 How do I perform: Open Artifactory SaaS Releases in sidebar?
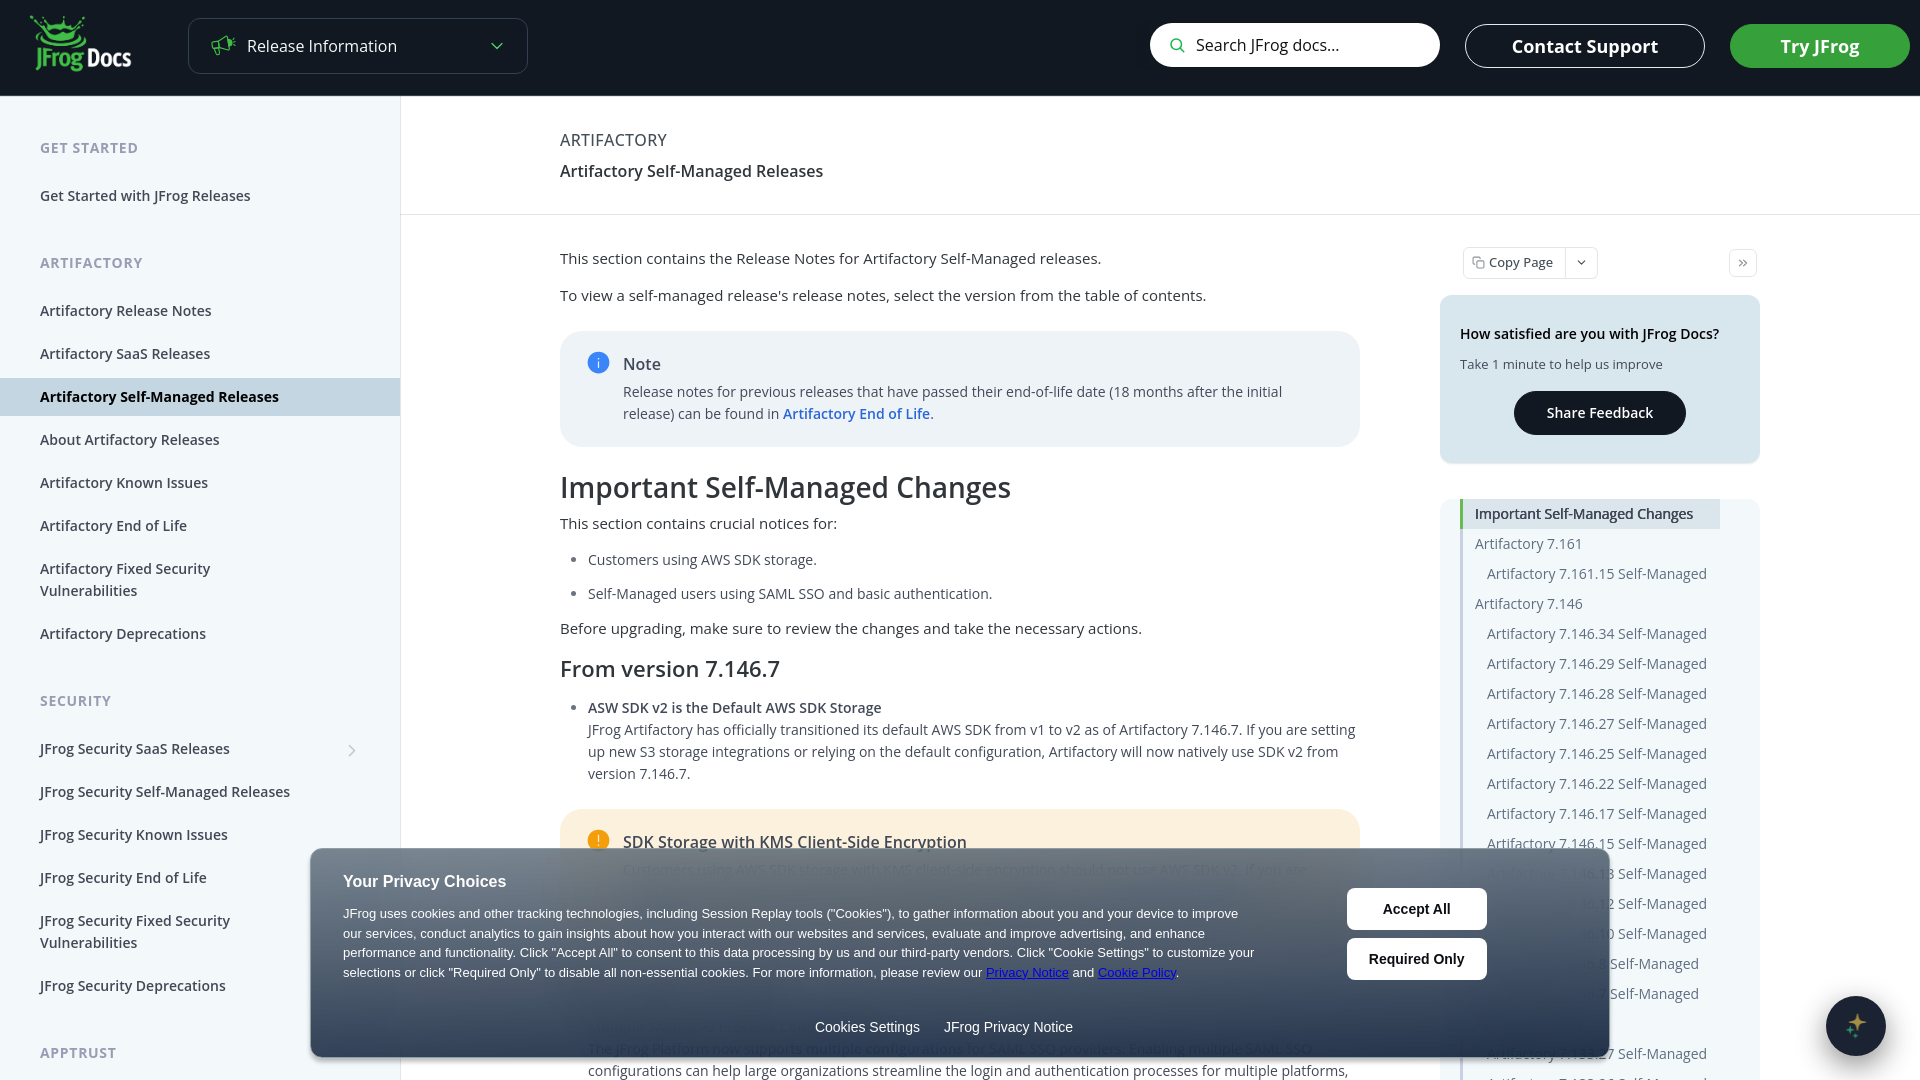125,354
